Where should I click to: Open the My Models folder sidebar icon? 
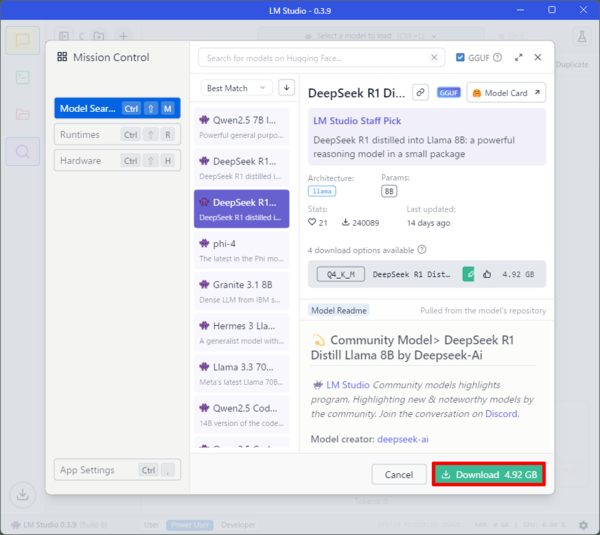tap(23, 114)
